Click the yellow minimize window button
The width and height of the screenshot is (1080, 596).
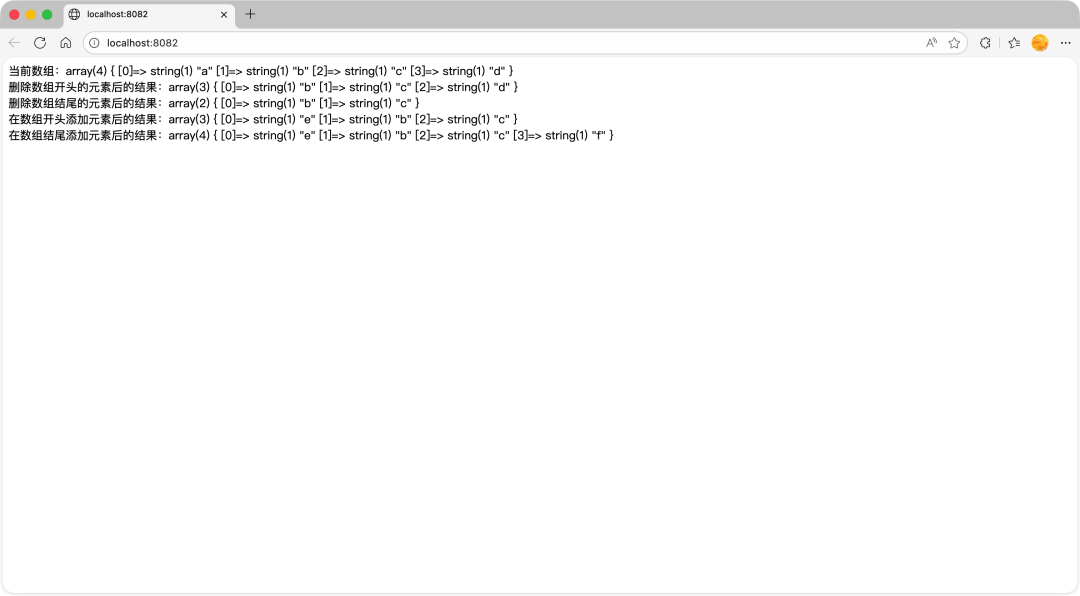(30, 14)
